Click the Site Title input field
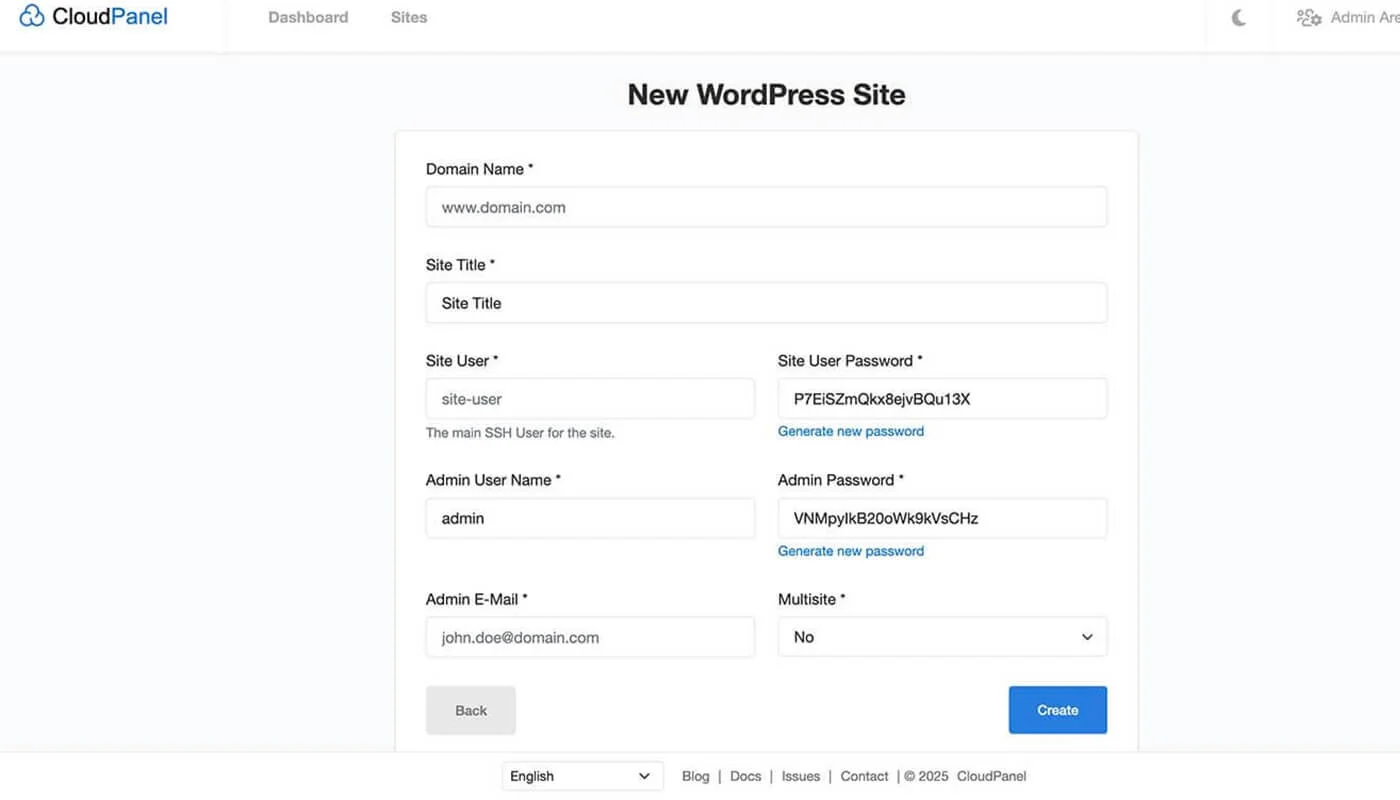The height and width of the screenshot is (800, 1400). coord(766,303)
